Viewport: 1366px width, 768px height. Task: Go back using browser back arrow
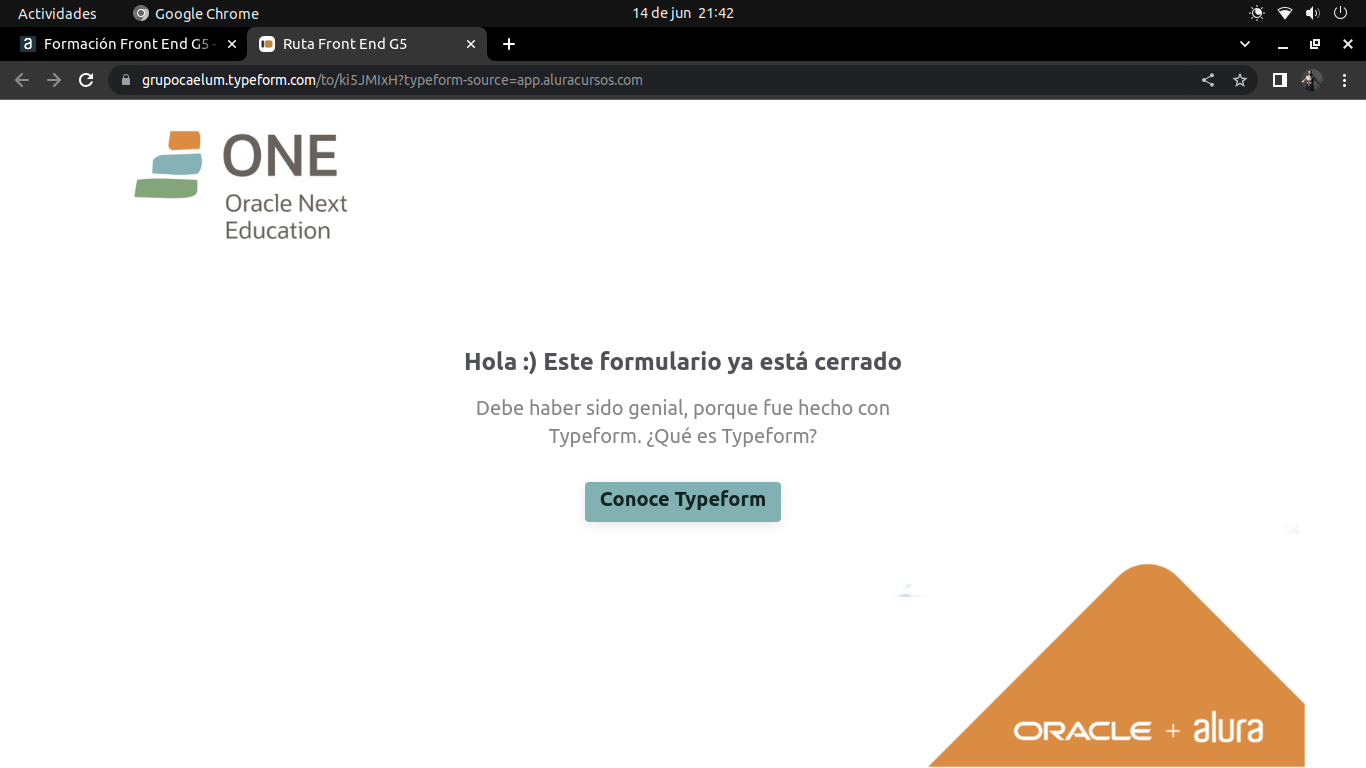click(22, 80)
